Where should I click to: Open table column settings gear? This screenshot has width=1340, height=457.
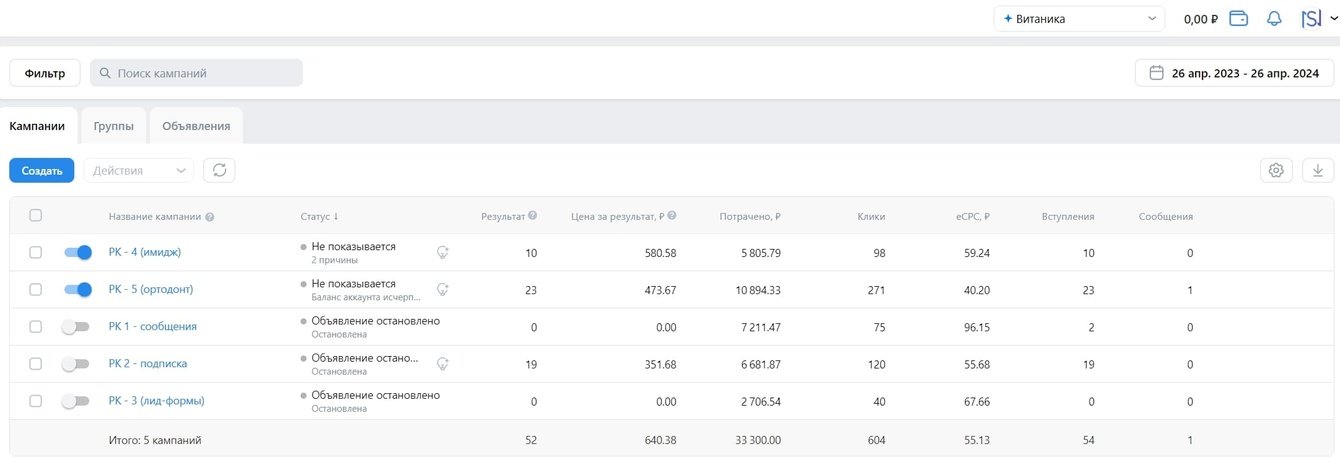1276,170
